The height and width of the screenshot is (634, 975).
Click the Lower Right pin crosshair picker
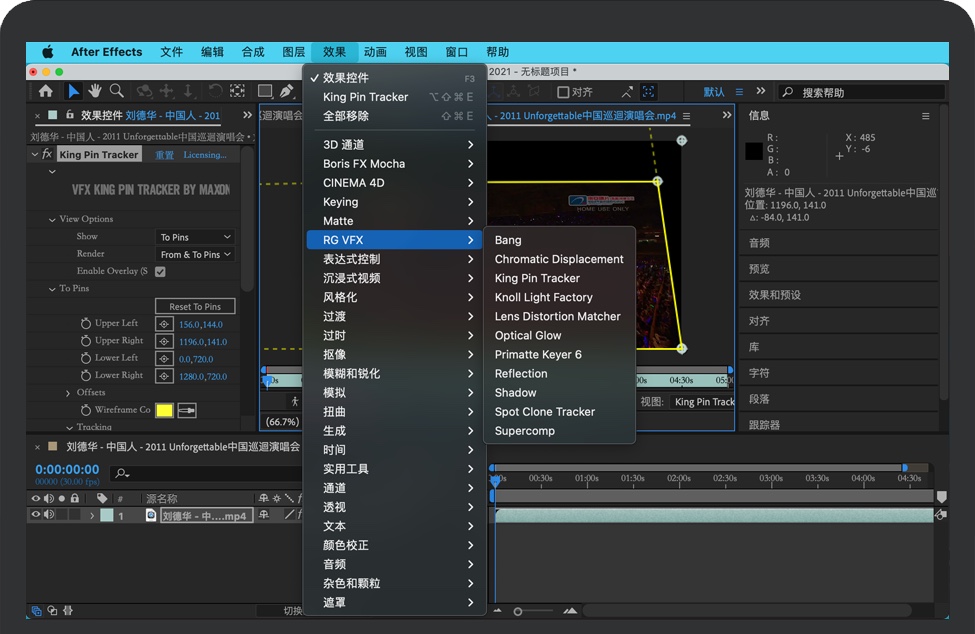164,376
